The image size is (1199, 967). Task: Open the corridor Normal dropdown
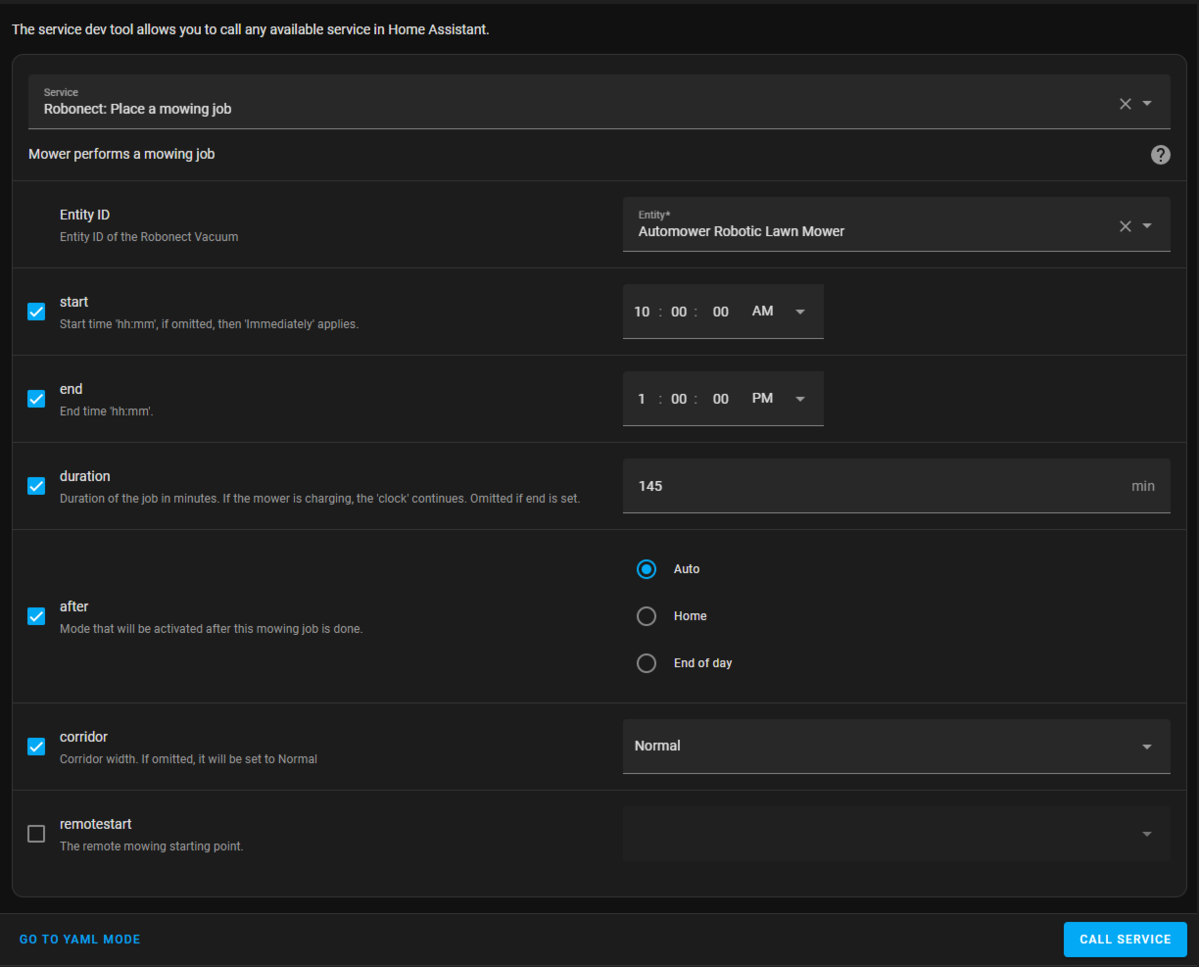(x=896, y=746)
